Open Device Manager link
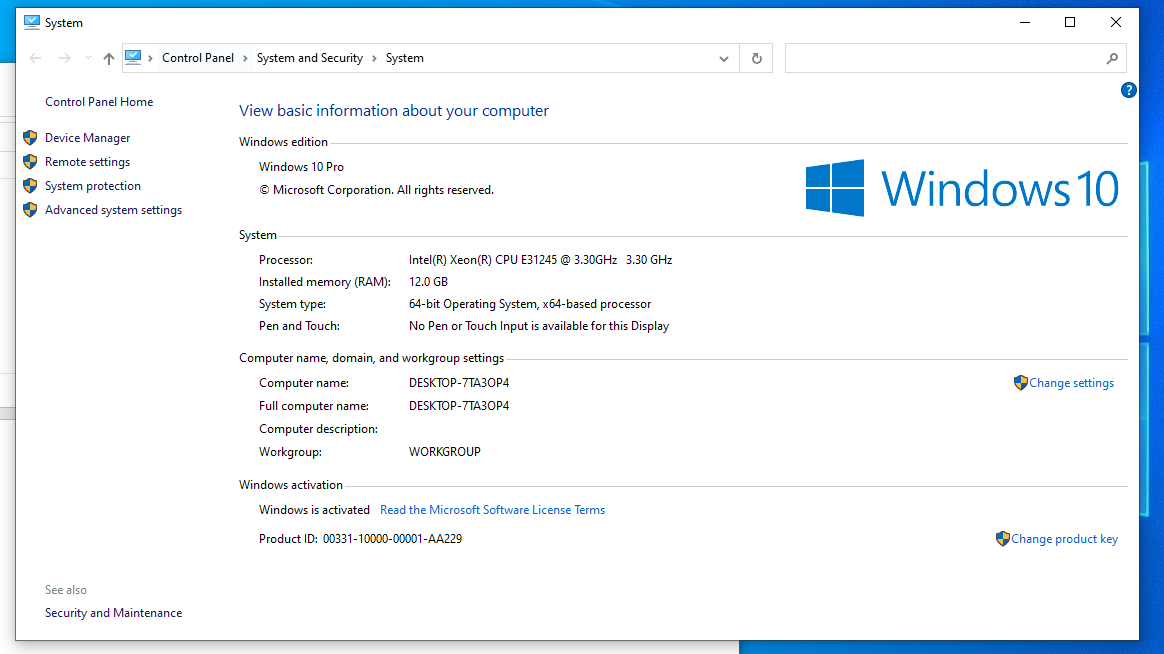The image size is (1164, 654). coord(88,138)
